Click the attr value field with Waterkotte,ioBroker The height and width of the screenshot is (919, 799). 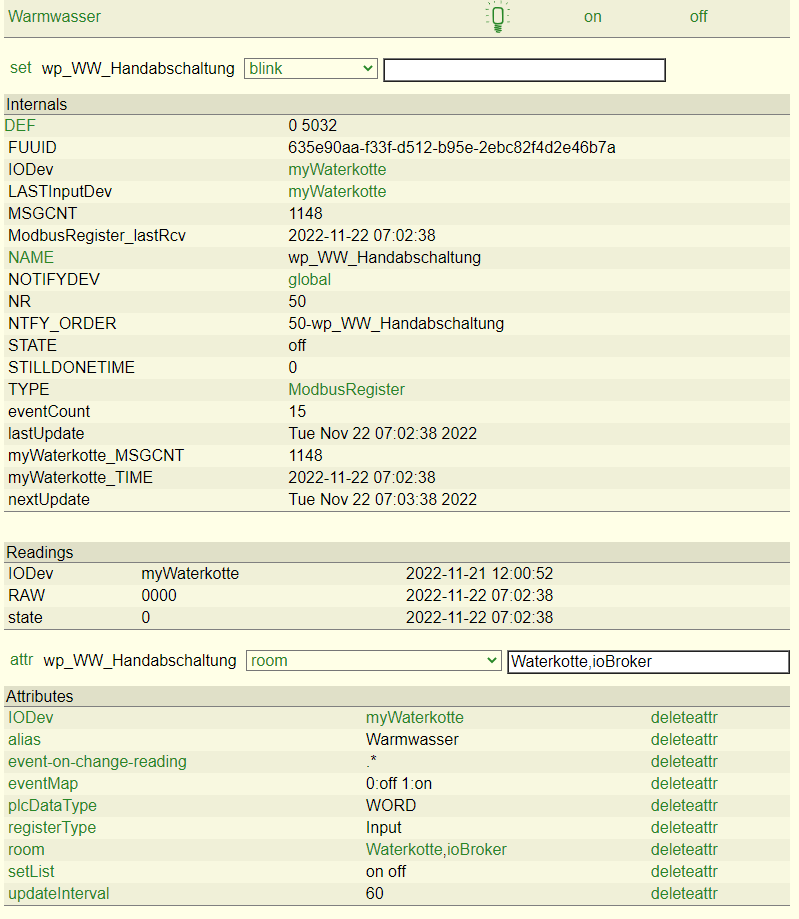click(648, 662)
